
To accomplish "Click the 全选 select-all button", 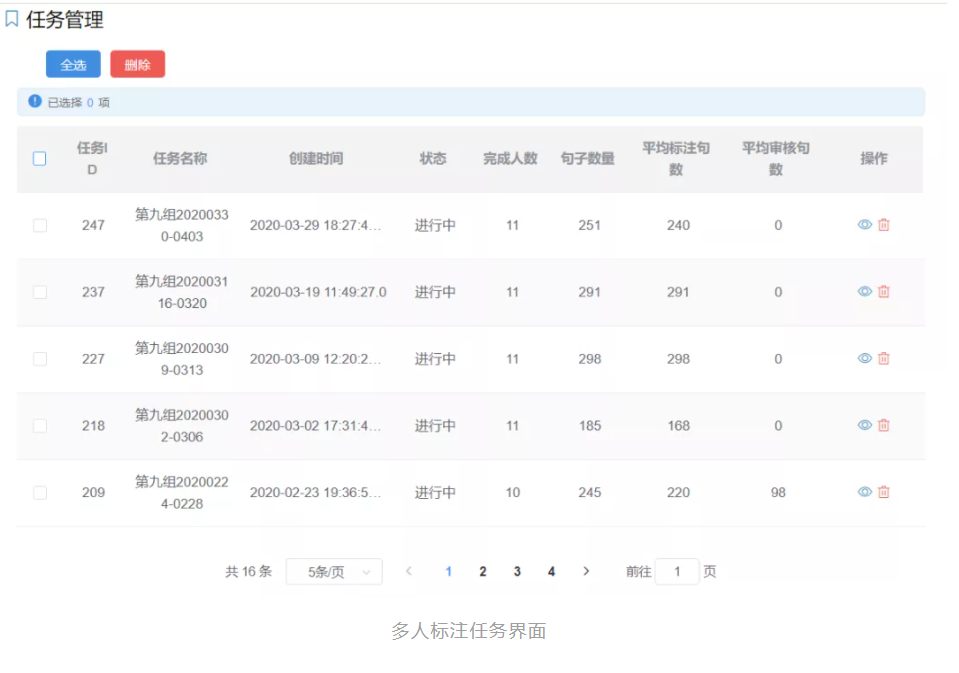I will [x=71, y=63].
